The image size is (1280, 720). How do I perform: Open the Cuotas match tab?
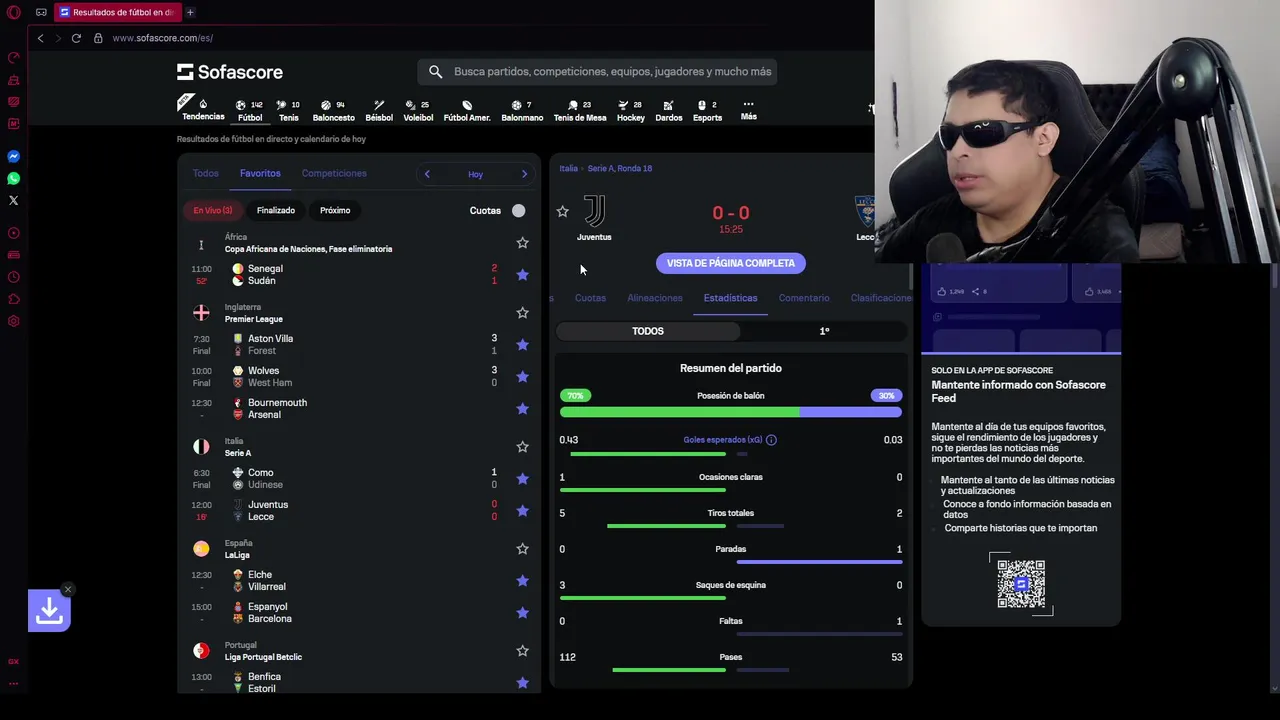click(x=590, y=298)
